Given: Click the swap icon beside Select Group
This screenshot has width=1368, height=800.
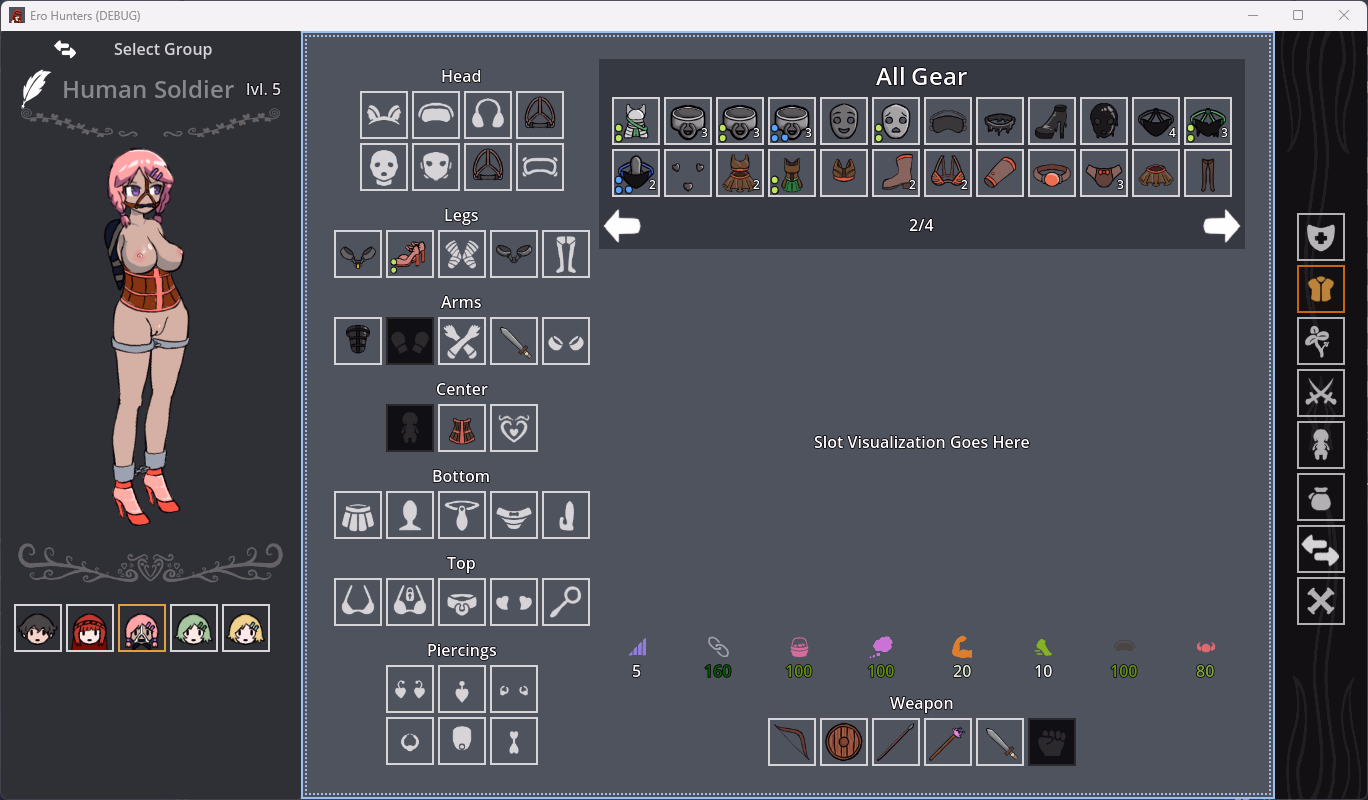Looking at the screenshot, I should [x=65, y=49].
